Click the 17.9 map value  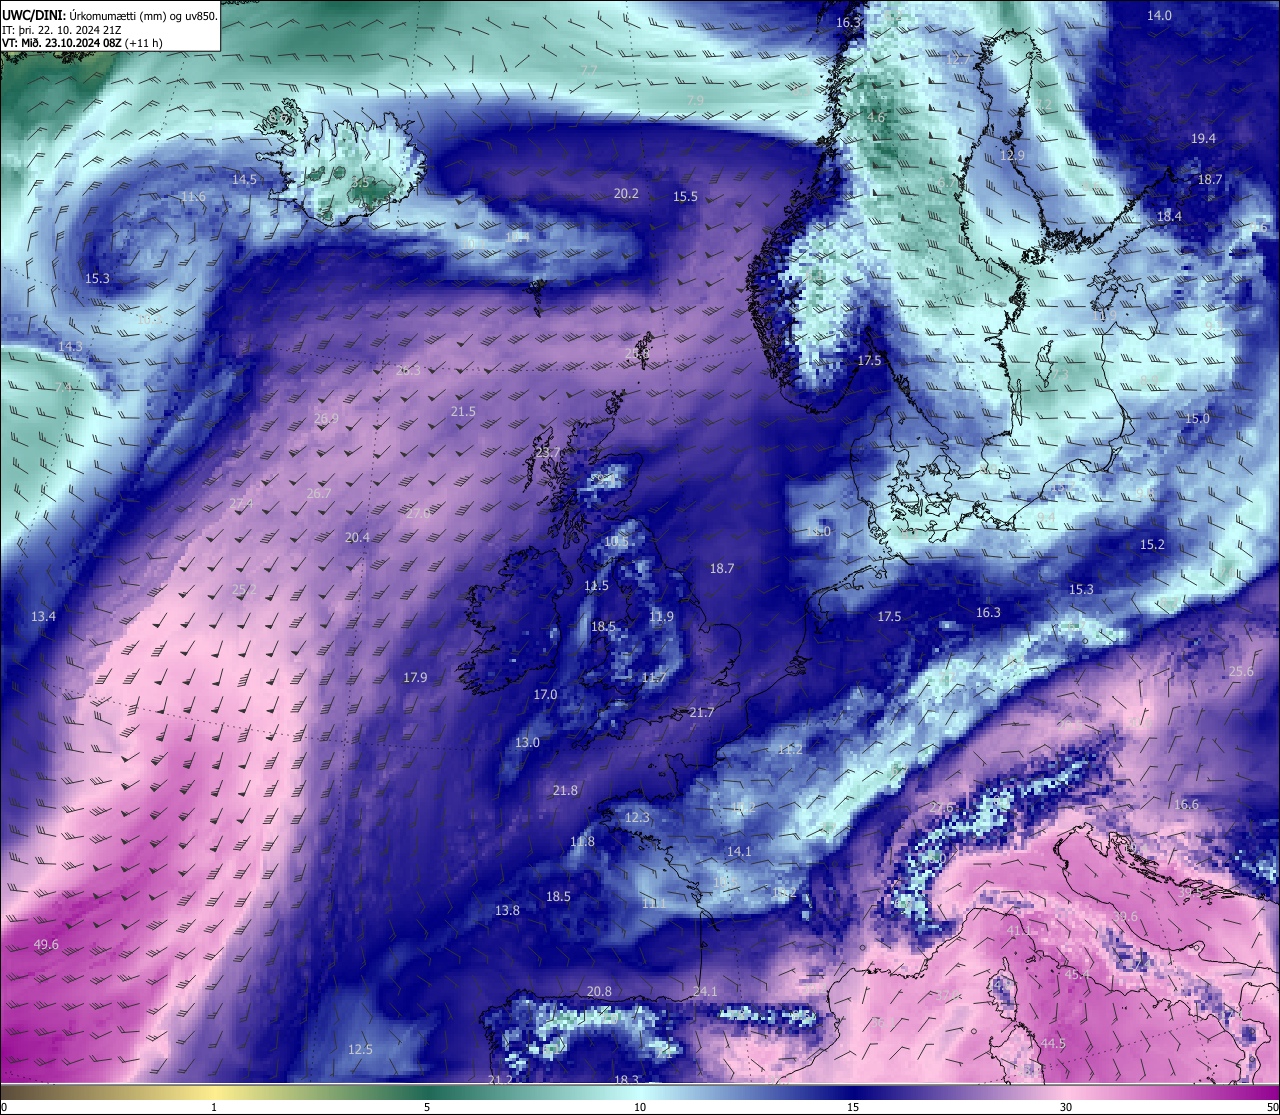[415, 677]
